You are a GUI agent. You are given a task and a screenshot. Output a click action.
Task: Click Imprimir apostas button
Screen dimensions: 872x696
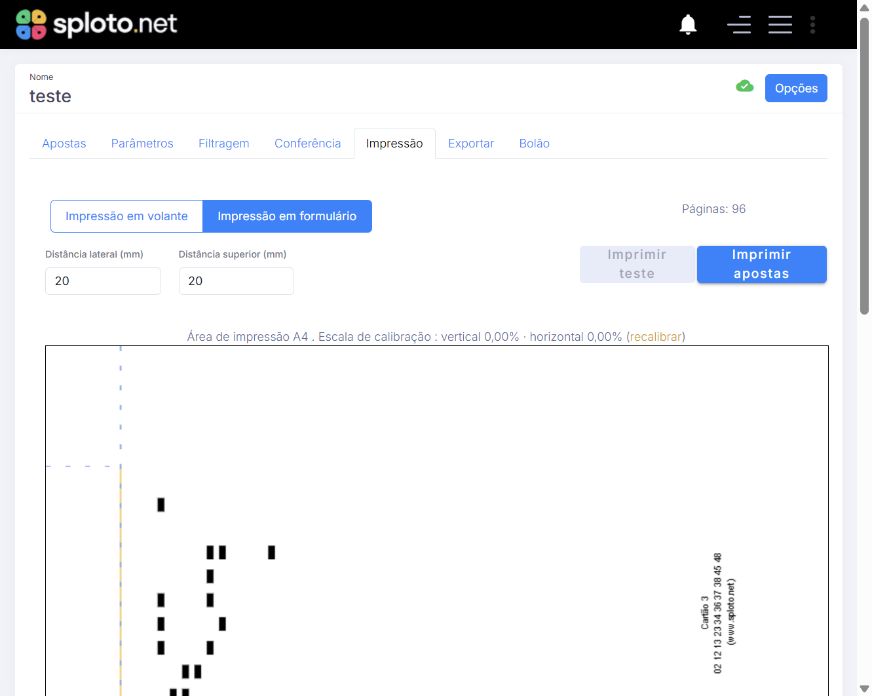coord(761,264)
